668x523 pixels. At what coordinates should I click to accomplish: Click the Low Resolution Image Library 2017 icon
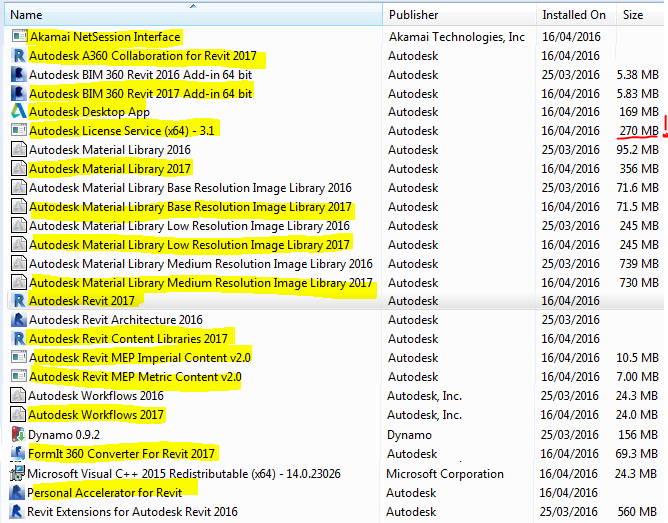[19, 244]
